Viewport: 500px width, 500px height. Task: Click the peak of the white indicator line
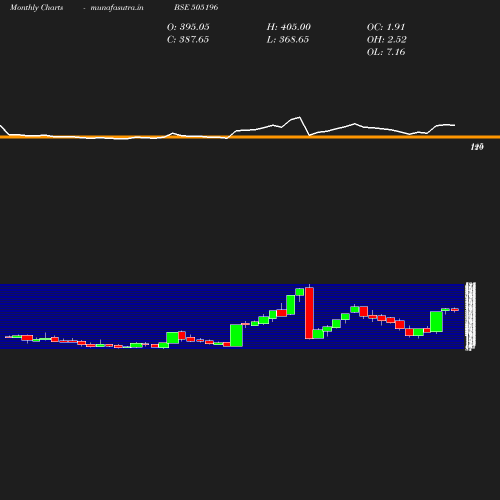(300, 117)
